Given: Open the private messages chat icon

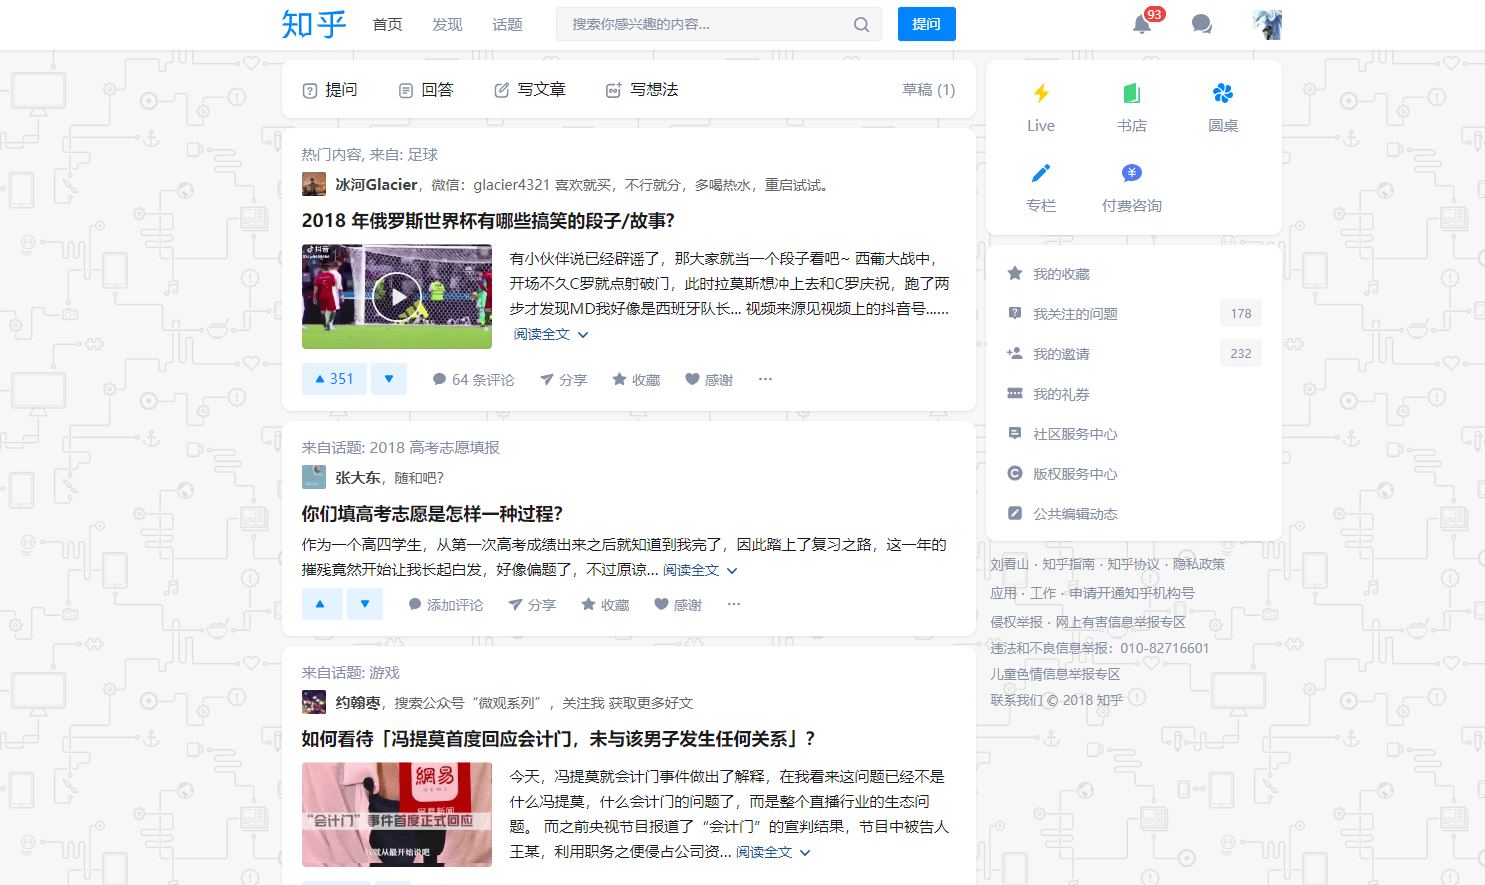Looking at the screenshot, I should tap(1201, 24).
